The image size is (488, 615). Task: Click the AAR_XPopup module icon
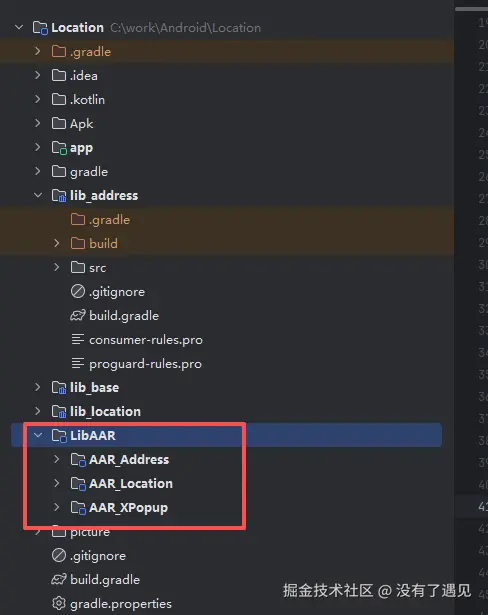pos(78,508)
